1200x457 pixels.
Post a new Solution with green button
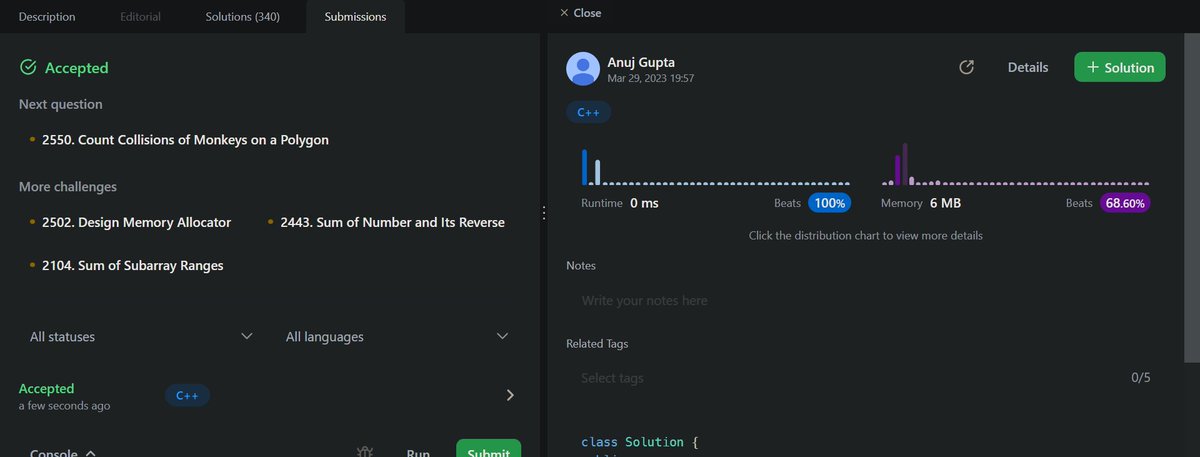(x=1120, y=67)
